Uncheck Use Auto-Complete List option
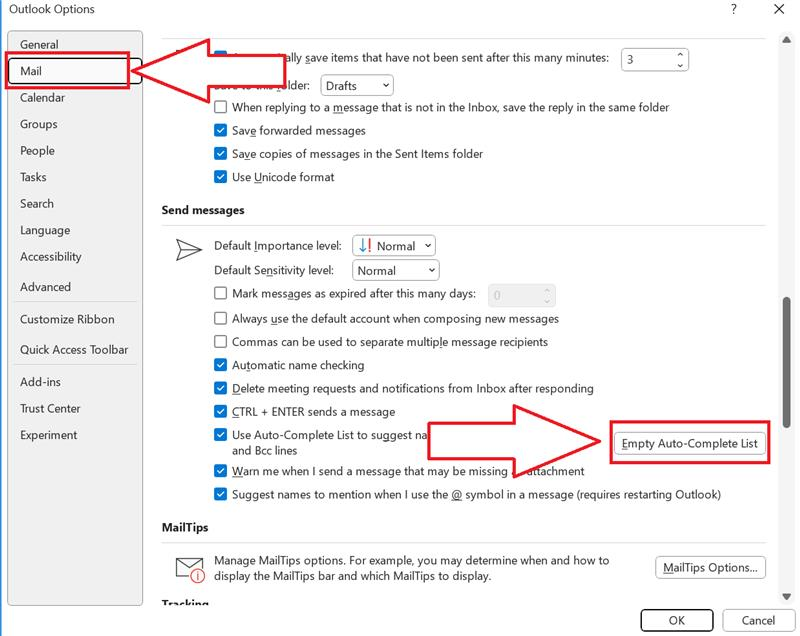Viewport: 800px width, 636px height. click(220, 435)
